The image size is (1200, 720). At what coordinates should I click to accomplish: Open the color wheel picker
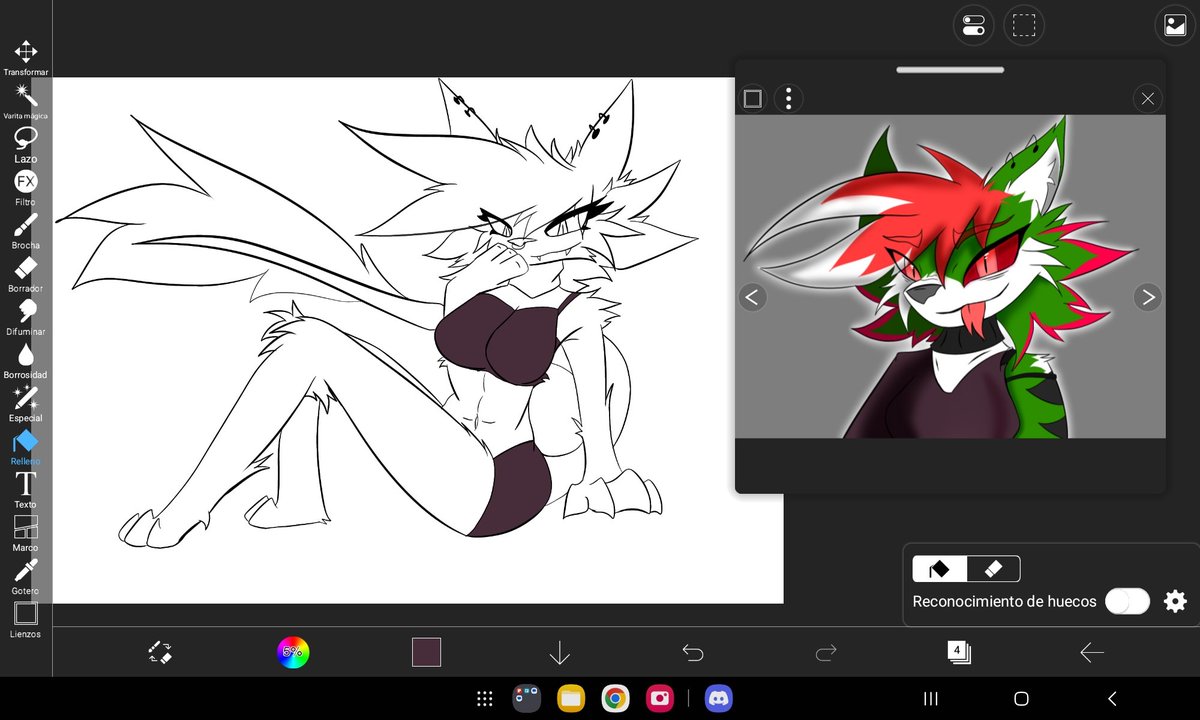point(293,651)
